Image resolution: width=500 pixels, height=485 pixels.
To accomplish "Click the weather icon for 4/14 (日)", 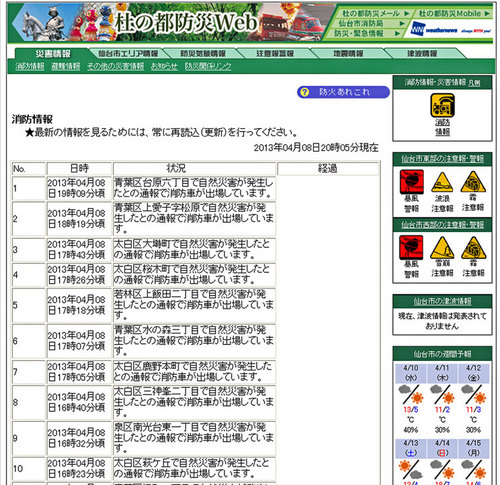I will click(x=442, y=469).
